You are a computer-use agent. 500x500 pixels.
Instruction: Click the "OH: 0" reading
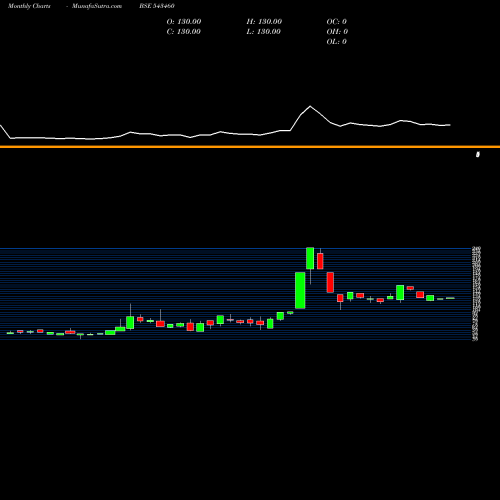click(337, 32)
